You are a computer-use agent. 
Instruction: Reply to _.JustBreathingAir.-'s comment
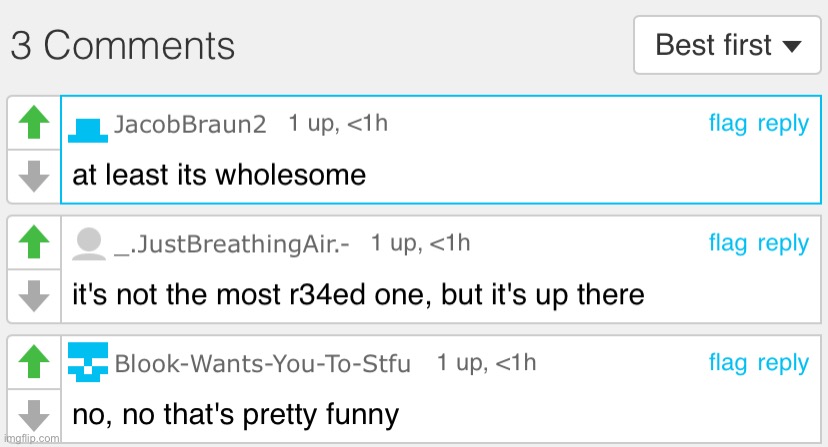point(783,245)
